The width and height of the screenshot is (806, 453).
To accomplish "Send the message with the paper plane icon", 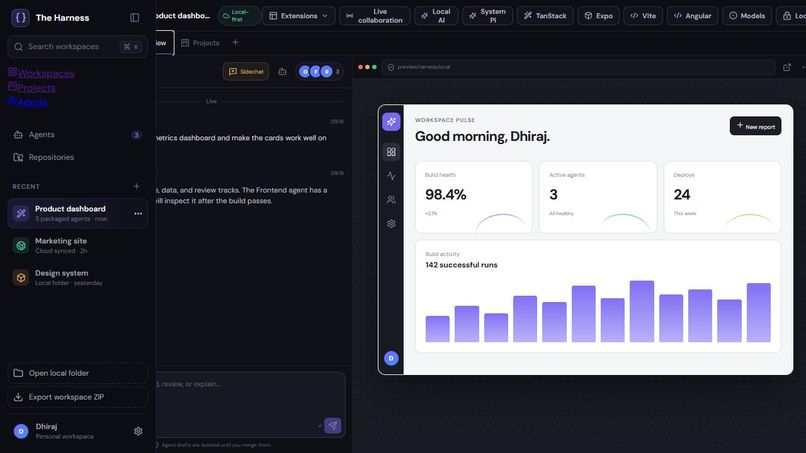I will click(x=333, y=425).
